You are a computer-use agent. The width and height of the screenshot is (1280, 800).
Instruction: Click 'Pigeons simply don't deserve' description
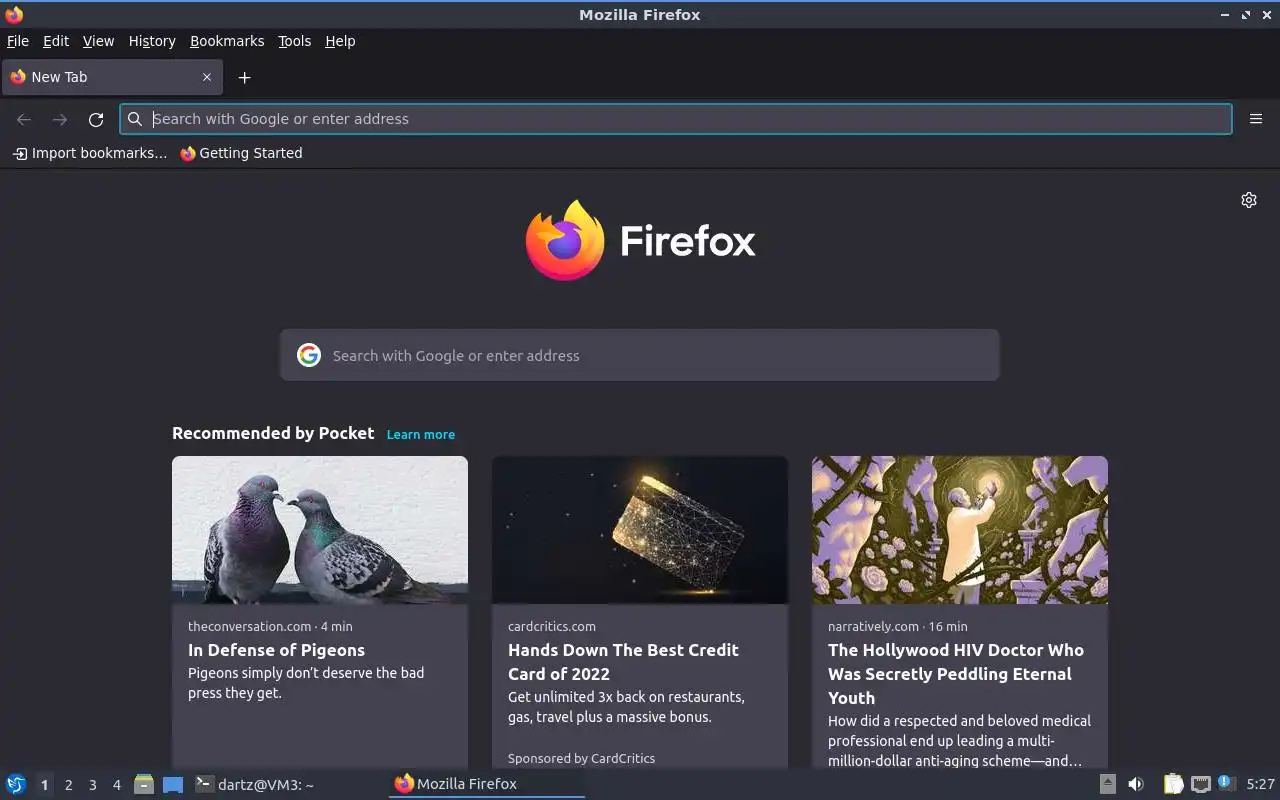(x=306, y=683)
